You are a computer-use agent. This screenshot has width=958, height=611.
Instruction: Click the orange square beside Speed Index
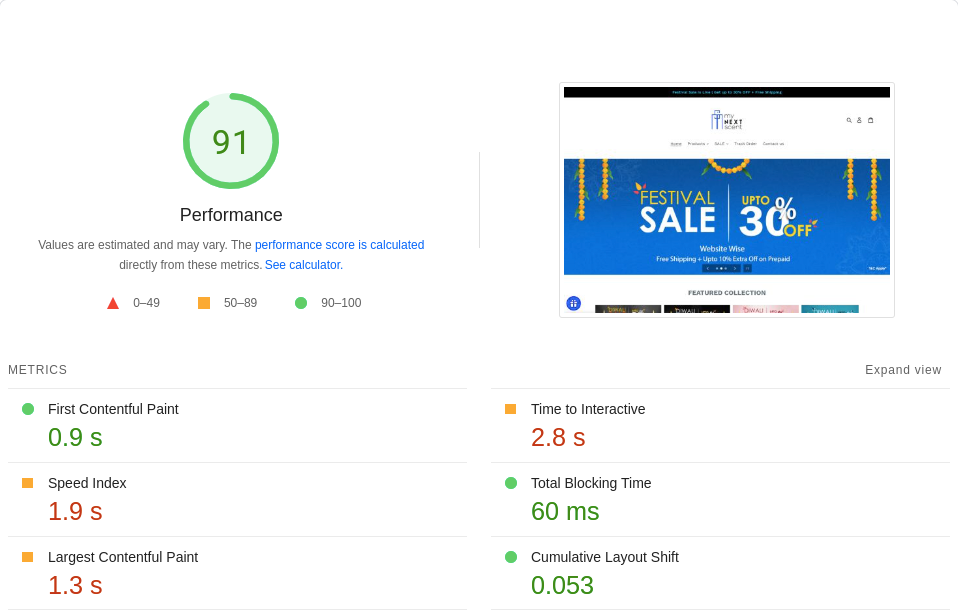28,483
